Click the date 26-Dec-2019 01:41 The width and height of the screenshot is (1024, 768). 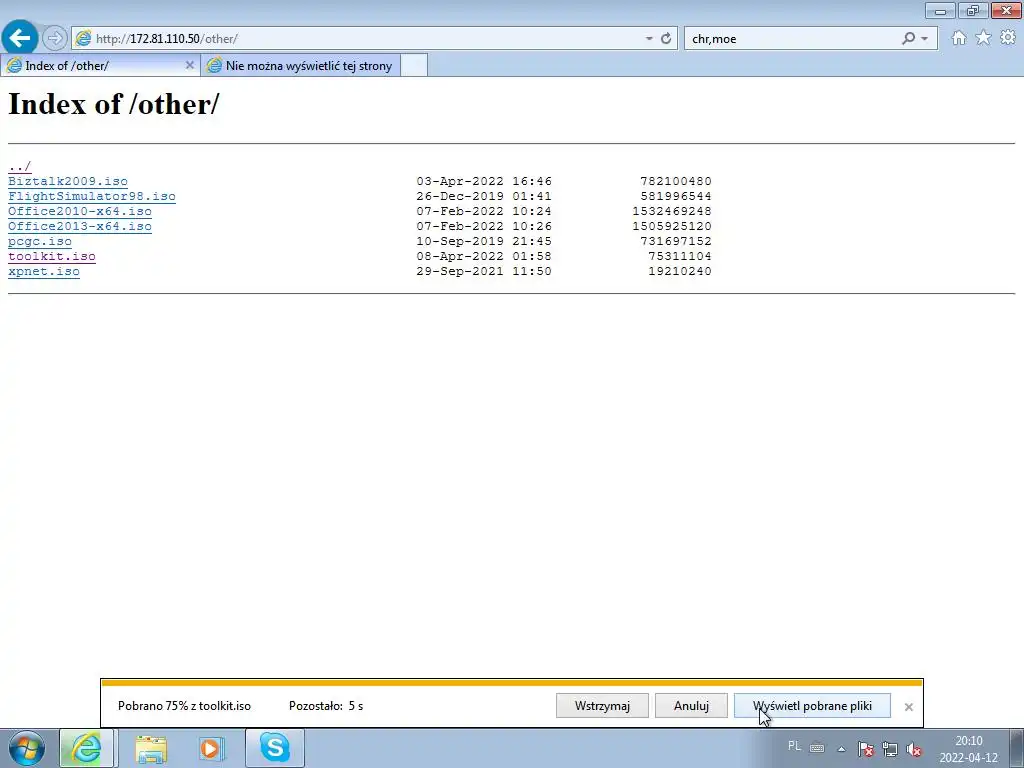tap(484, 196)
